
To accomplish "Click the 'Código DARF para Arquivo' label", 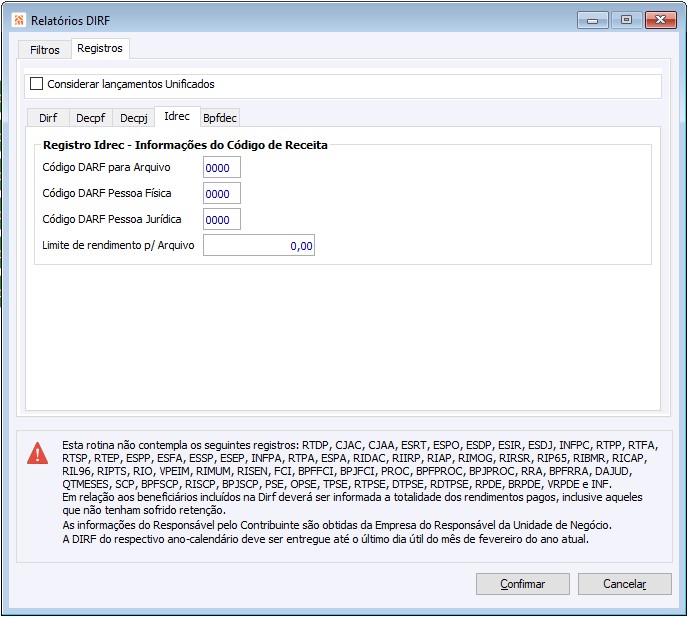I will point(106,167).
